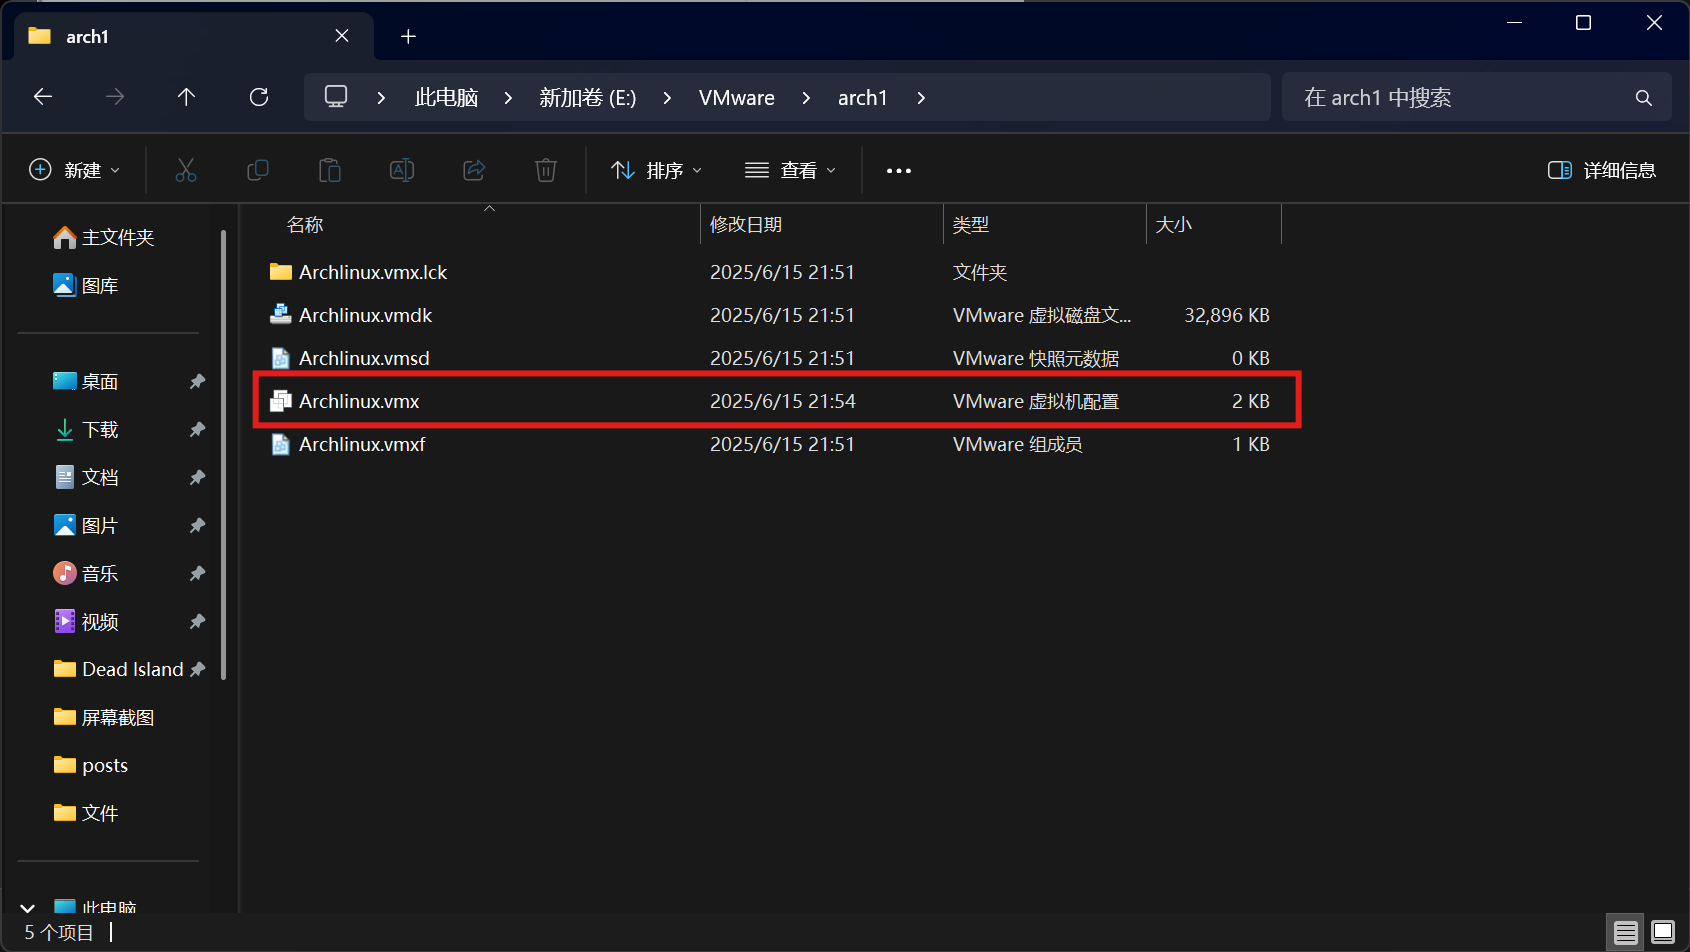Select the Archlinux.vmdk file name

(365, 315)
